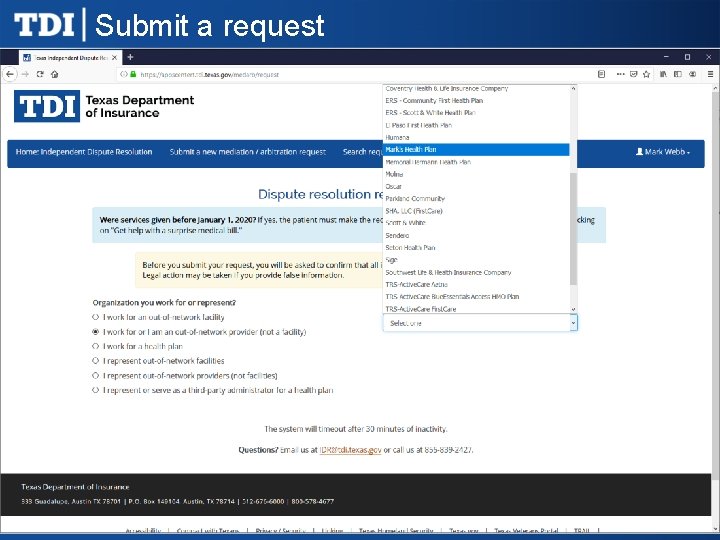Screen dimensions: 720x540
Task: Open Home: Independent Dispute Resolution menu item
Action: (x=84, y=152)
